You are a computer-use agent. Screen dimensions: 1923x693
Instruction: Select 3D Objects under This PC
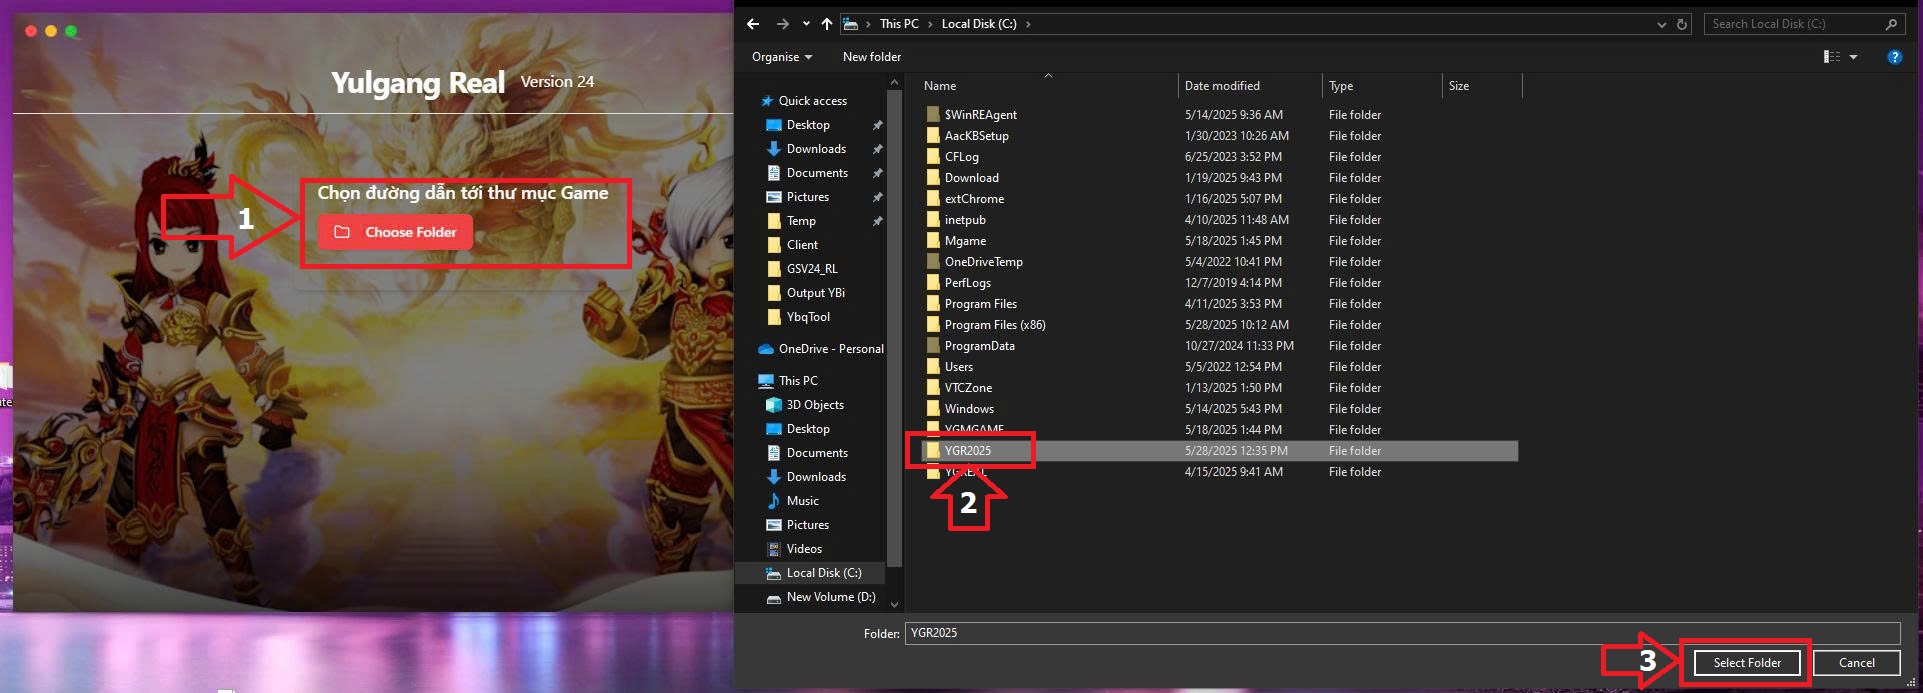[815, 405]
